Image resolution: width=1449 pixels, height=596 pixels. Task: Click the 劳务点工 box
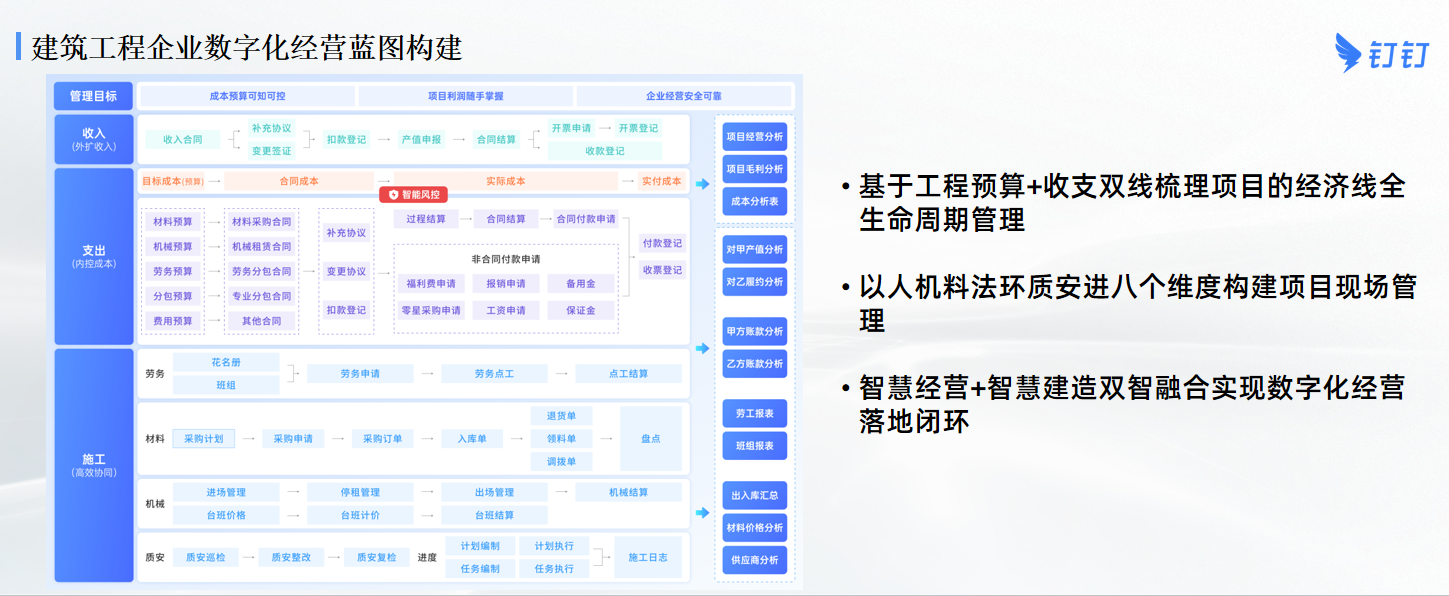[494, 374]
